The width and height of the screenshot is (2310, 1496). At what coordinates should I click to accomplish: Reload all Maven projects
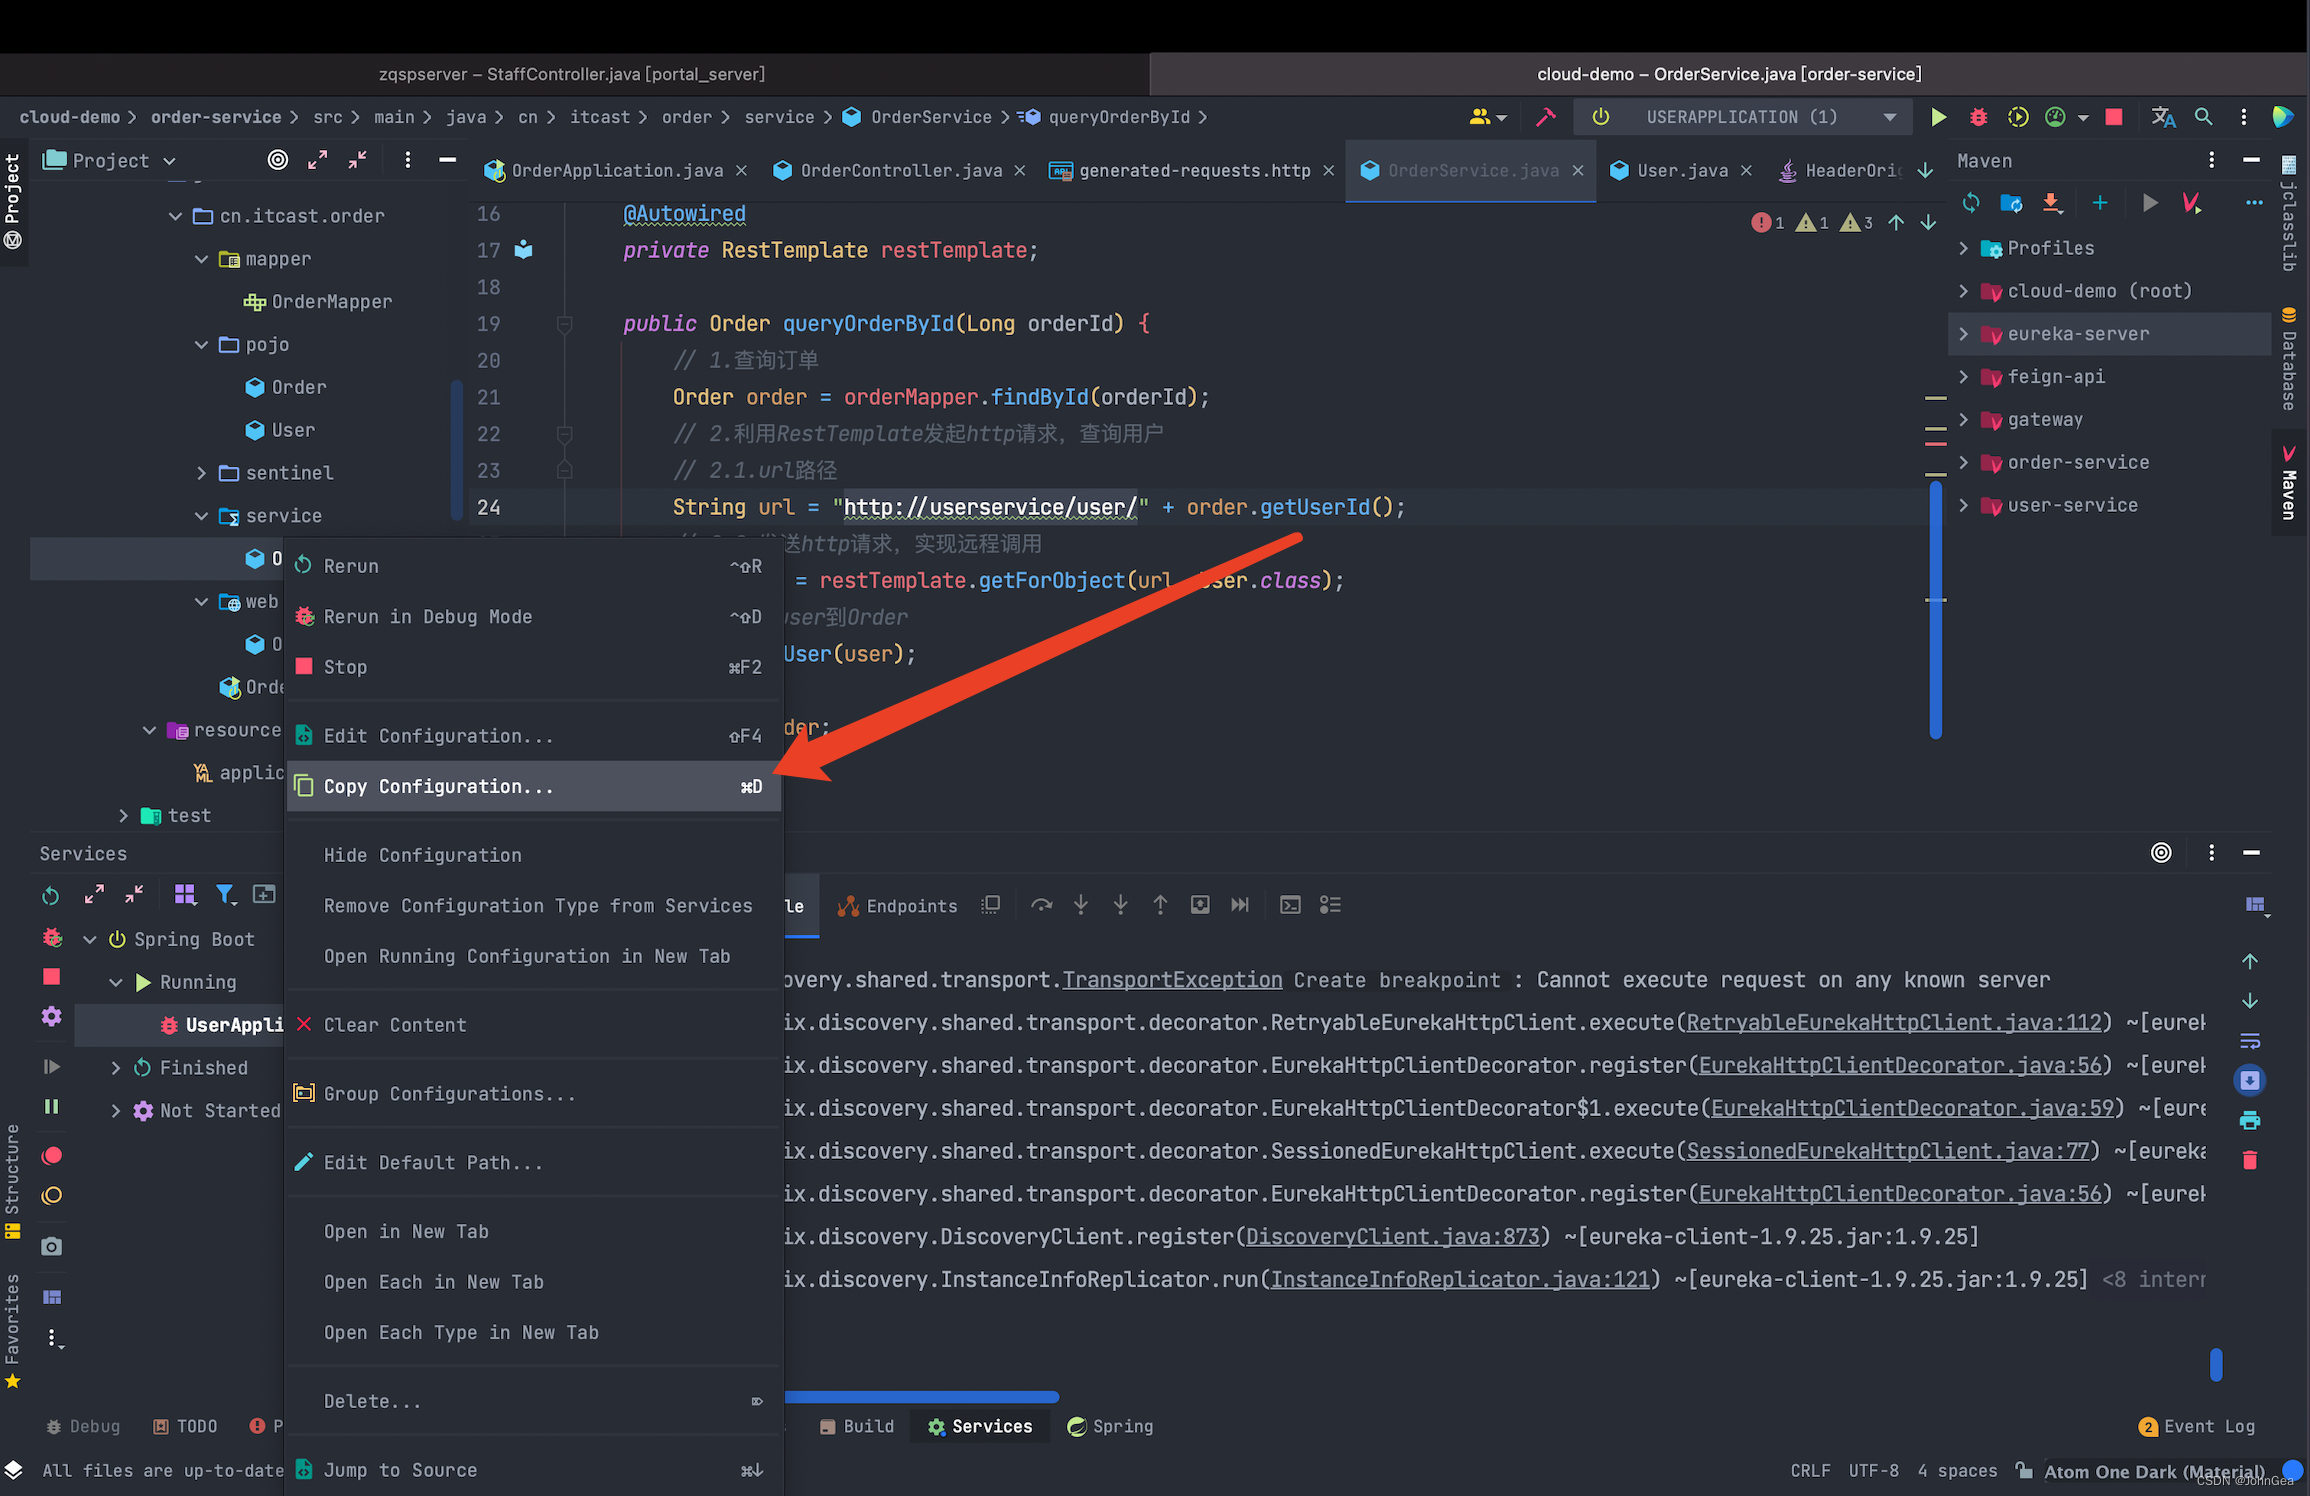coord(1971,203)
